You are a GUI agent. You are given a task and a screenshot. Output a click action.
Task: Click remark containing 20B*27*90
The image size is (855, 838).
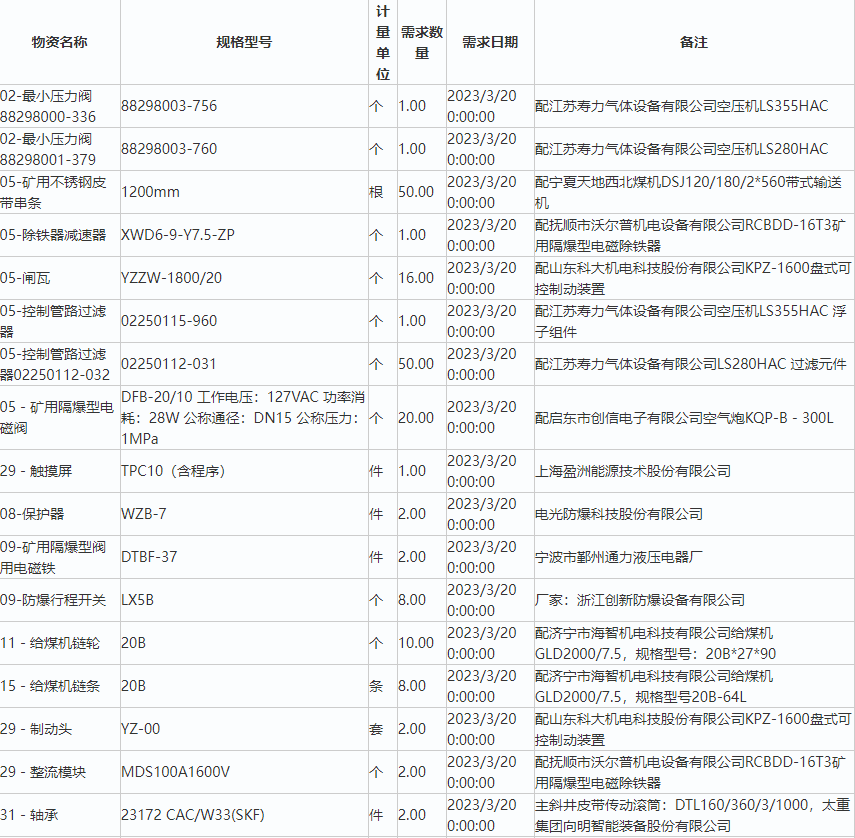(694, 643)
